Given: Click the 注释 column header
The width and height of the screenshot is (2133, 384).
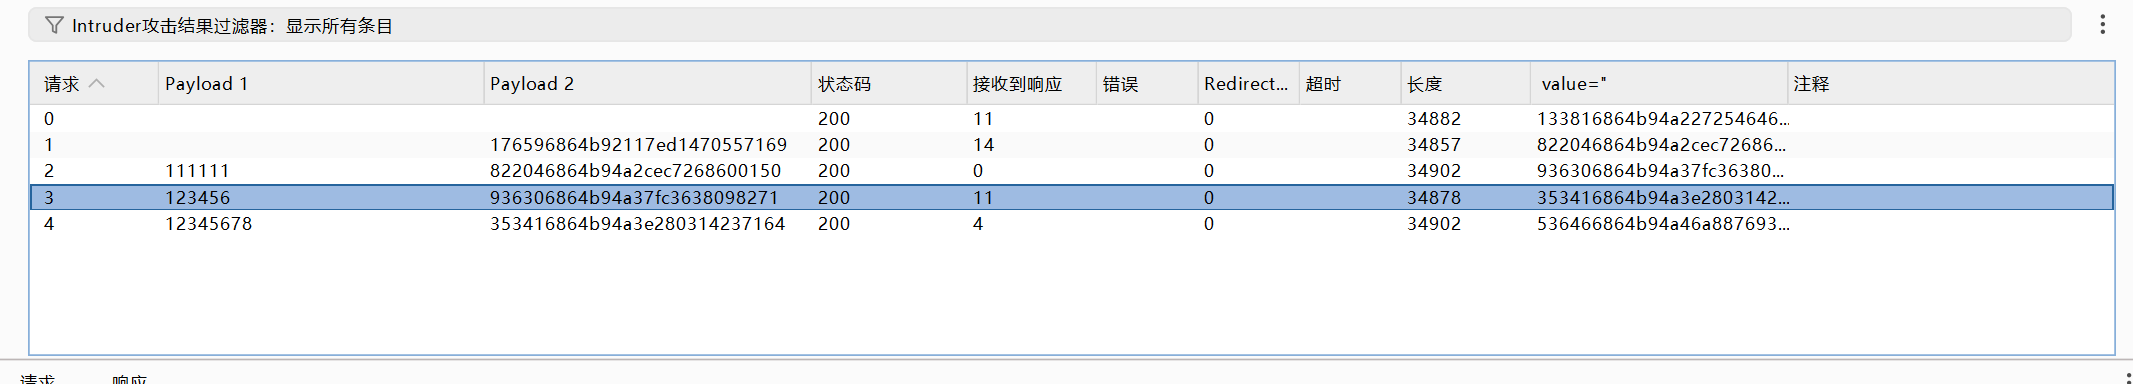Looking at the screenshot, I should (x=1950, y=84).
